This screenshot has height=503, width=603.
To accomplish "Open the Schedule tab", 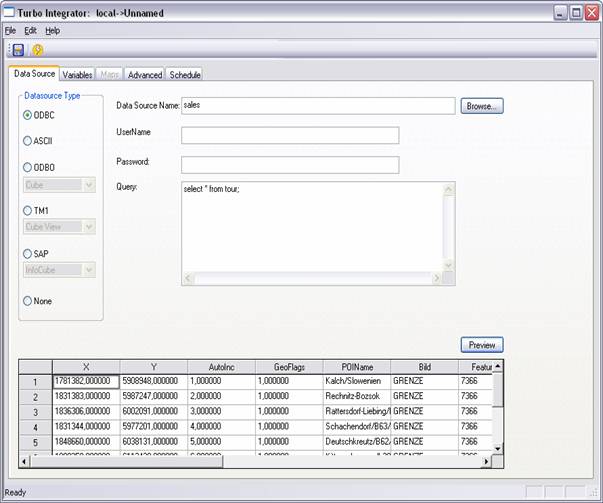I will [x=185, y=75].
